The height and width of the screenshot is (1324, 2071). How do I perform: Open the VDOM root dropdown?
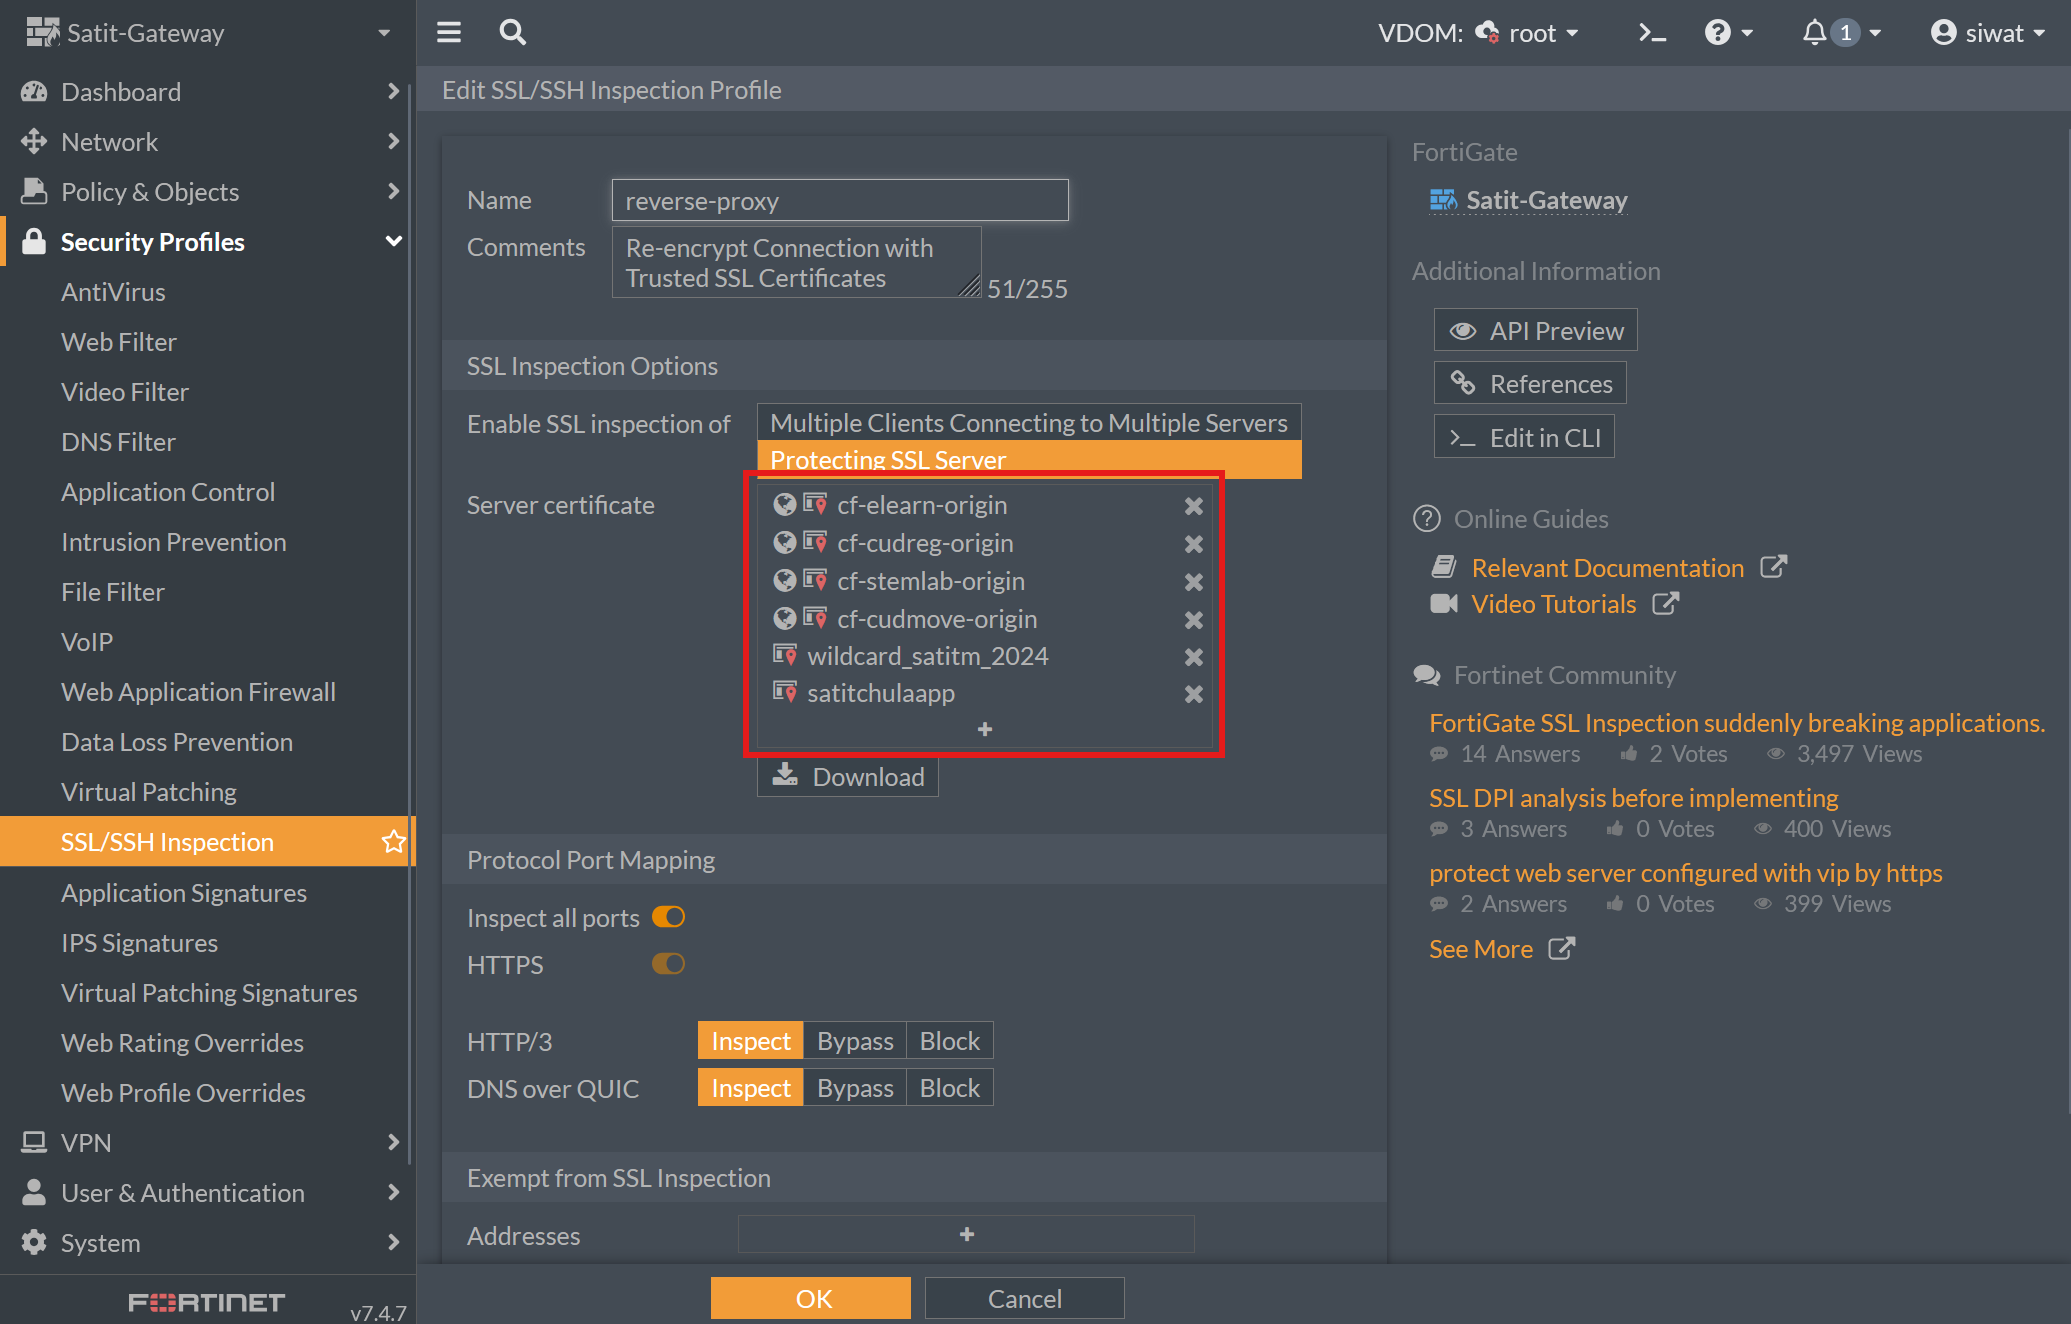point(1529,33)
